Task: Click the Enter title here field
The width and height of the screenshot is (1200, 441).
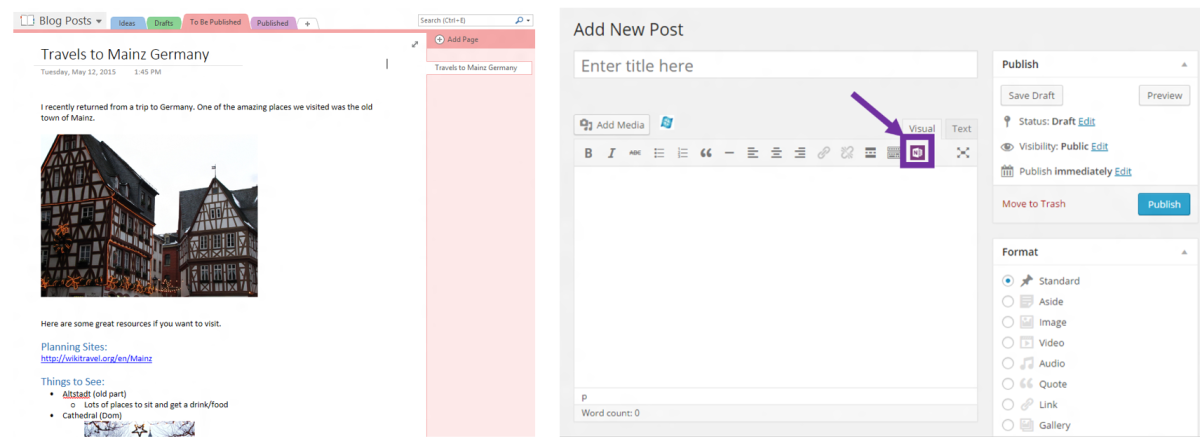Action: [775, 66]
